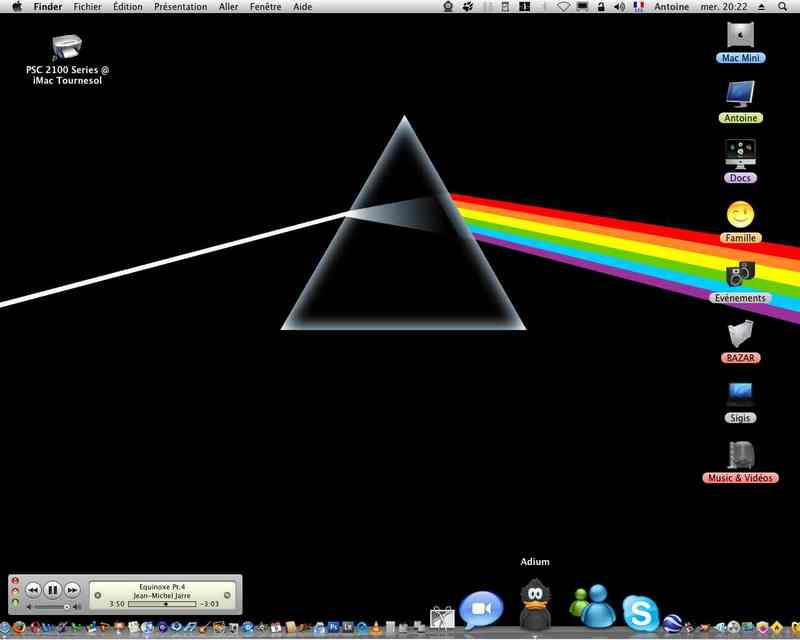Open the Fichier menu
Viewport: 800px width, 640px height.
87,7
